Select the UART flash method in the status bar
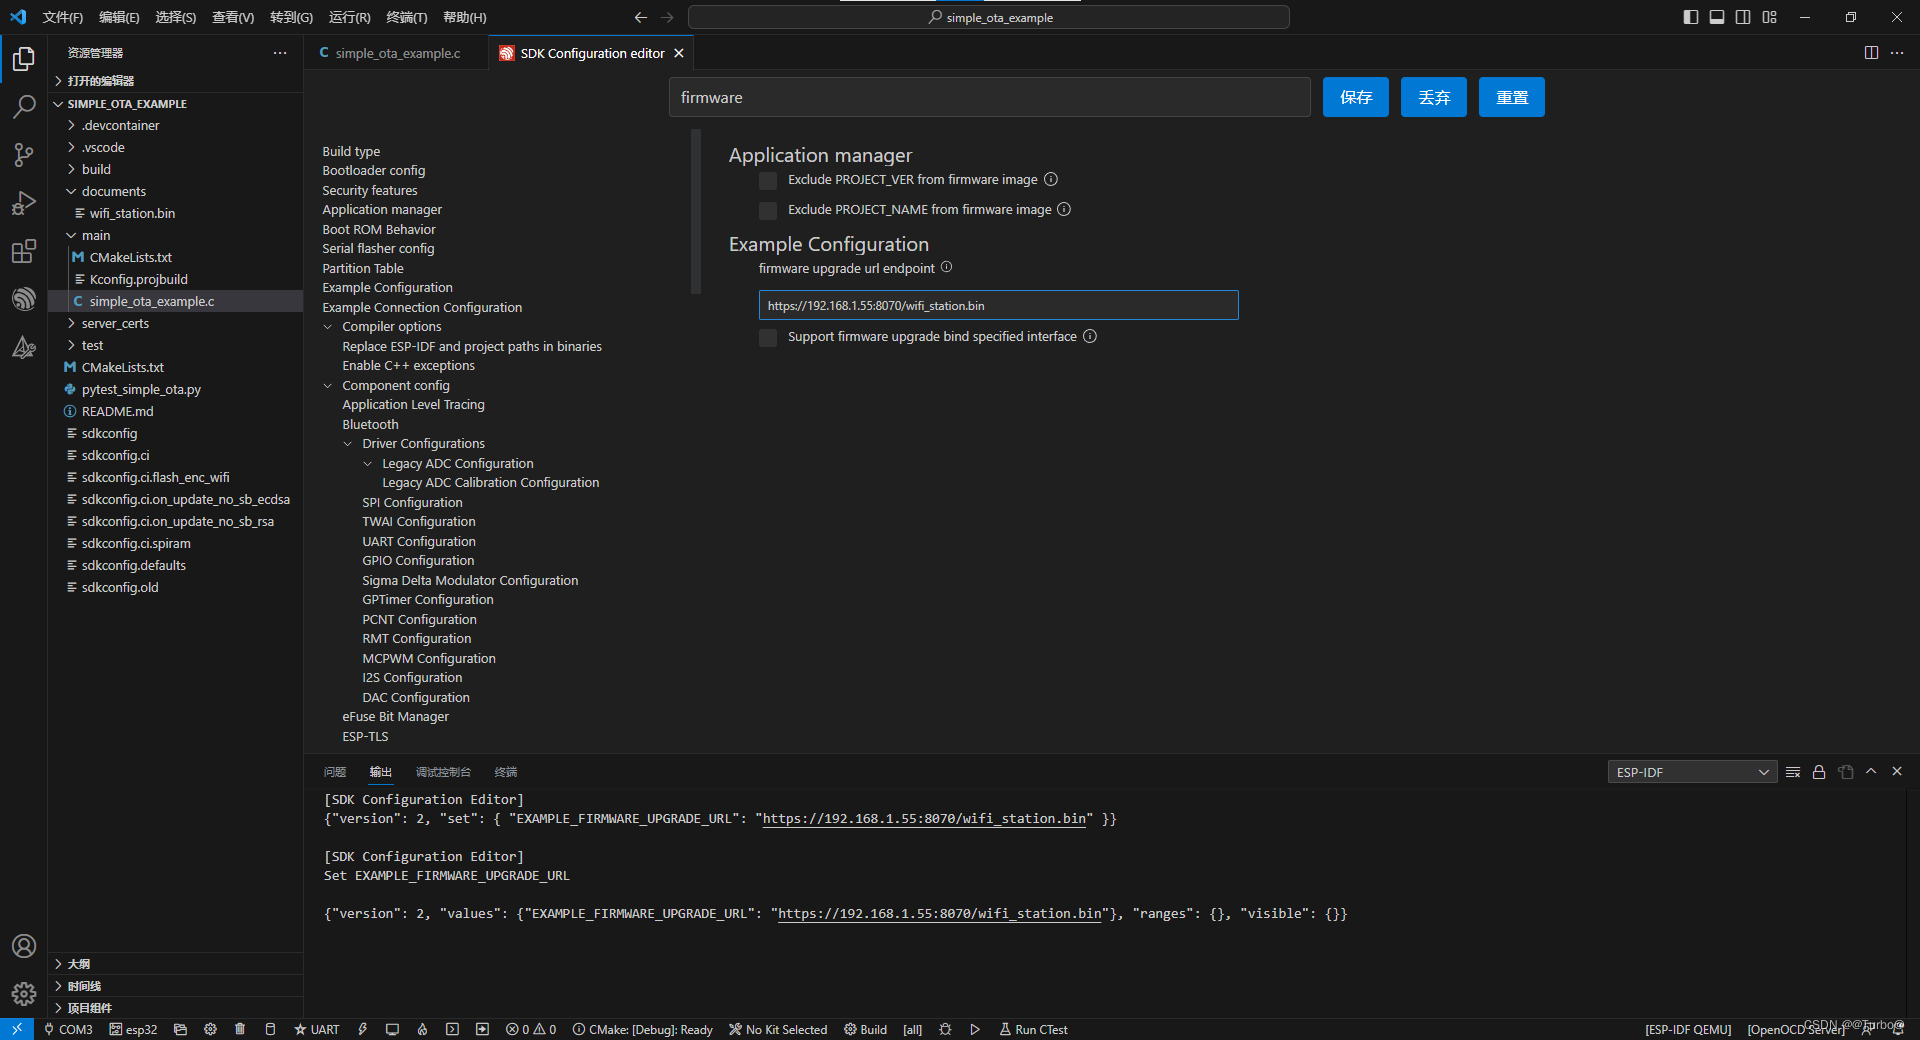This screenshot has width=1920, height=1040. (x=316, y=1030)
